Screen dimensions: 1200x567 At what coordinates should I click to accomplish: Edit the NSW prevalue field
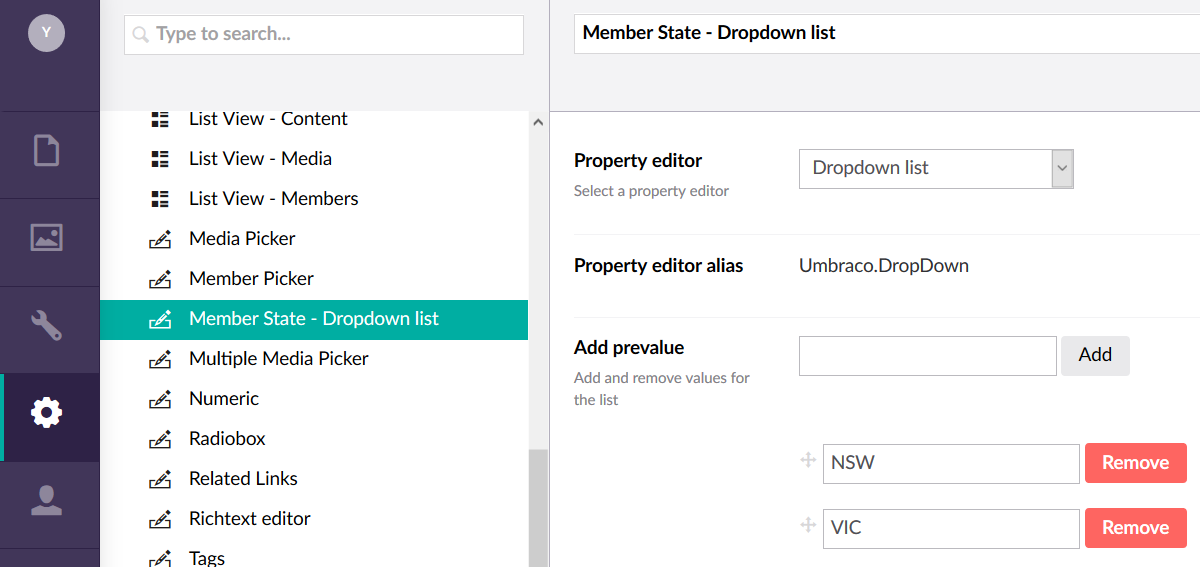pyautogui.click(x=951, y=463)
